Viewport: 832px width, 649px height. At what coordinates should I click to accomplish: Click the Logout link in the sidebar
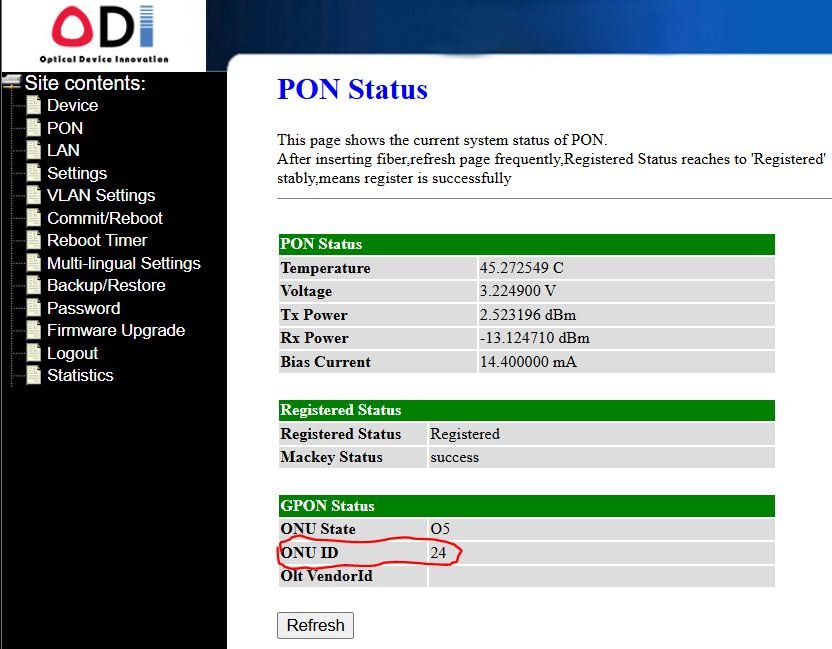[72, 353]
